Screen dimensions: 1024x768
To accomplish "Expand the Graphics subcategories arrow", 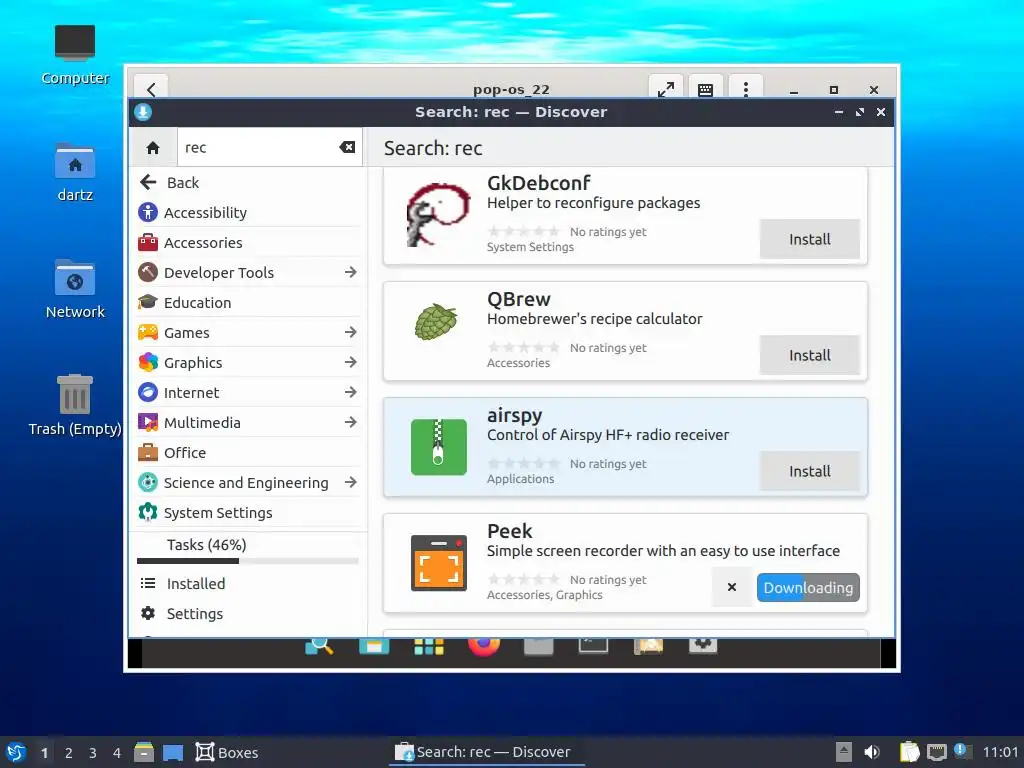I will 351,362.
